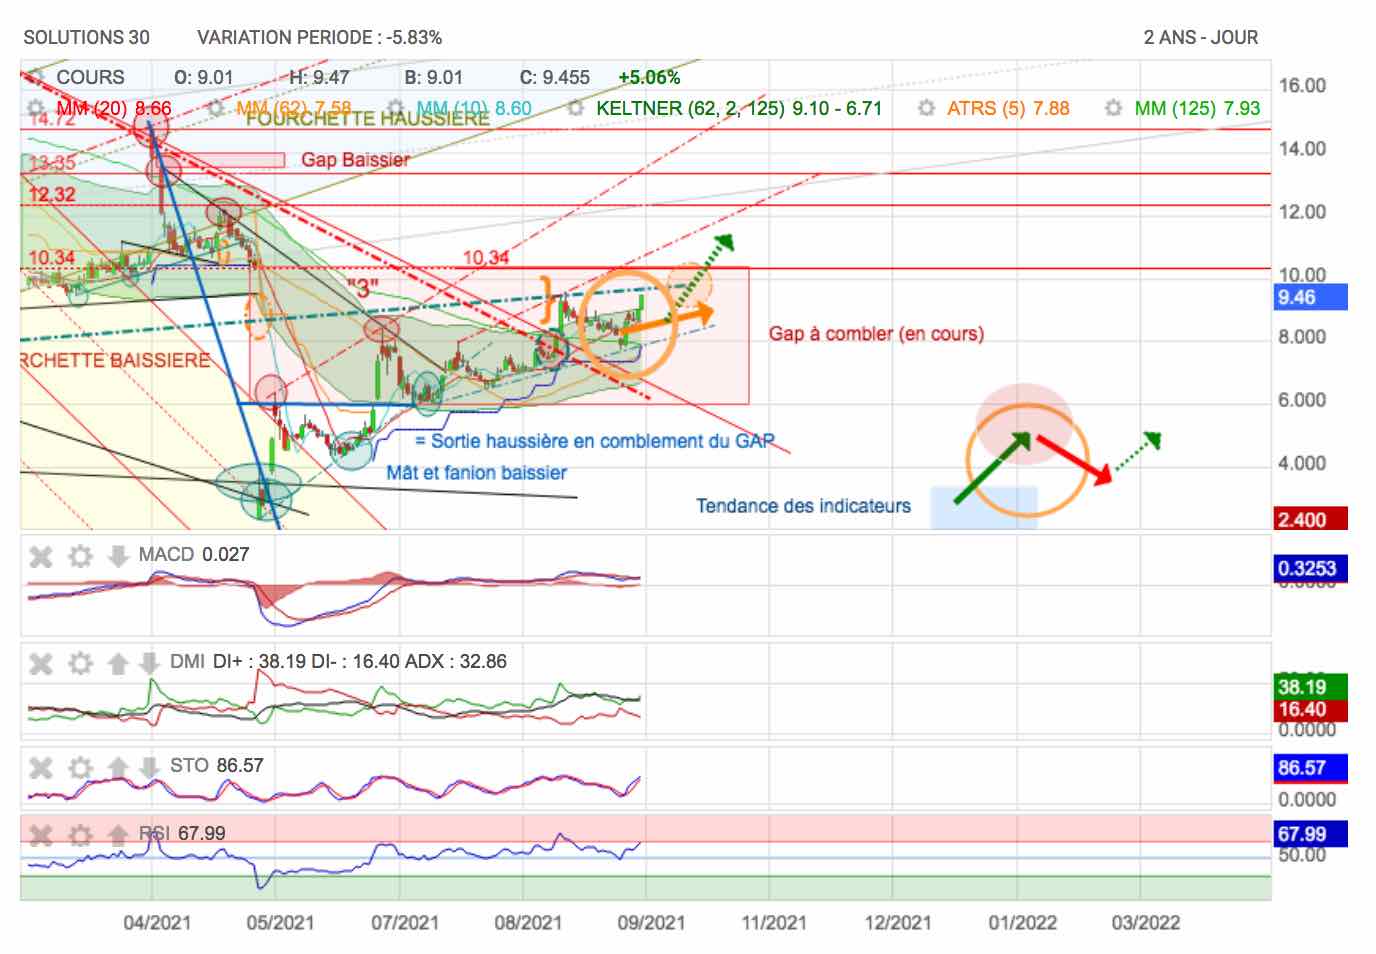Move the DMI panel up
The width and height of the screenshot is (1376, 954).
(x=118, y=663)
